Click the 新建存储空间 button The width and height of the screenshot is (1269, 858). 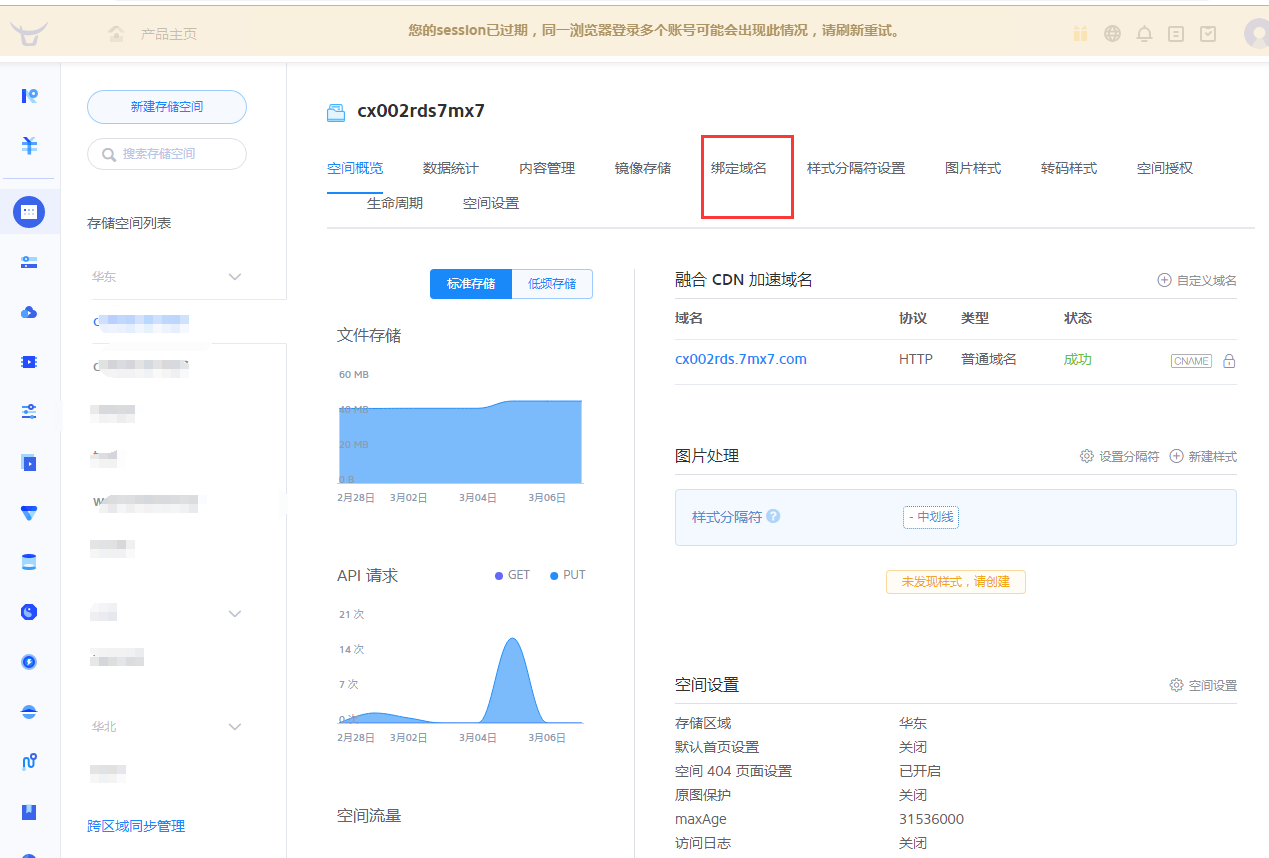coord(167,107)
